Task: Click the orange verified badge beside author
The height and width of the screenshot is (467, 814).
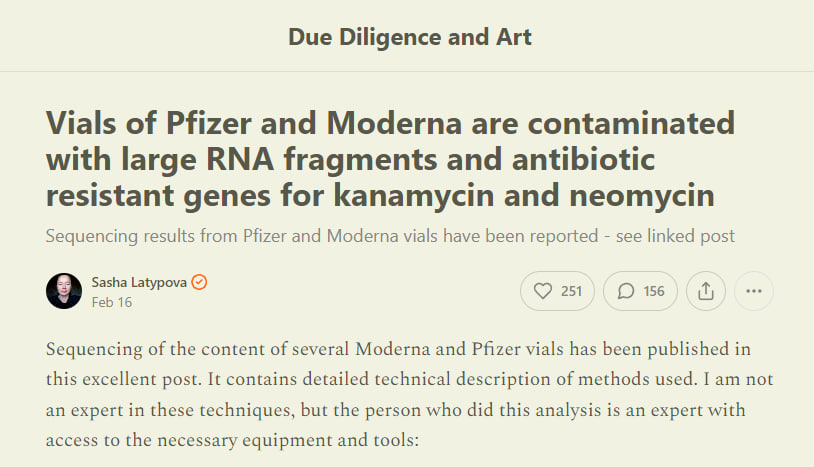Action: click(x=200, y=282)
